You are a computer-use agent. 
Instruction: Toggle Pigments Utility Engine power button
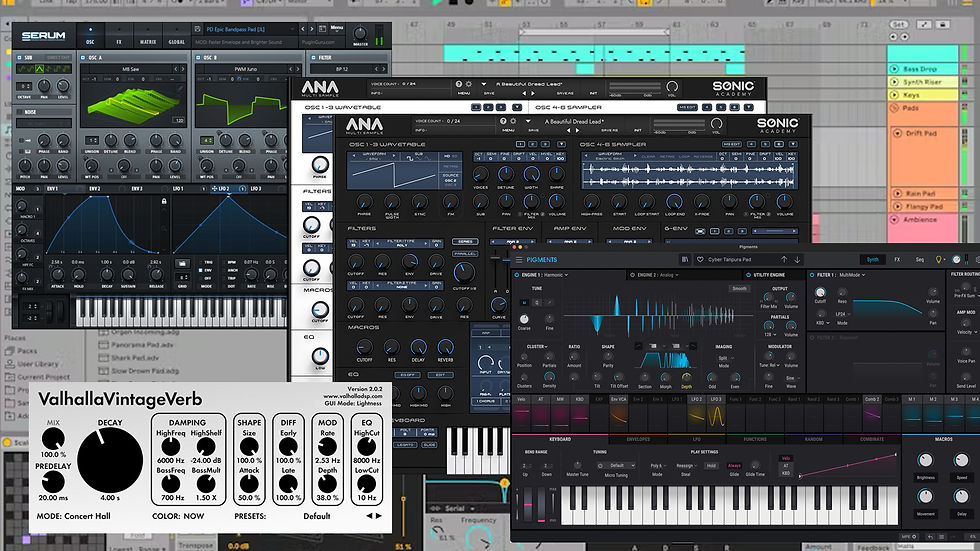tap(748, 275)
